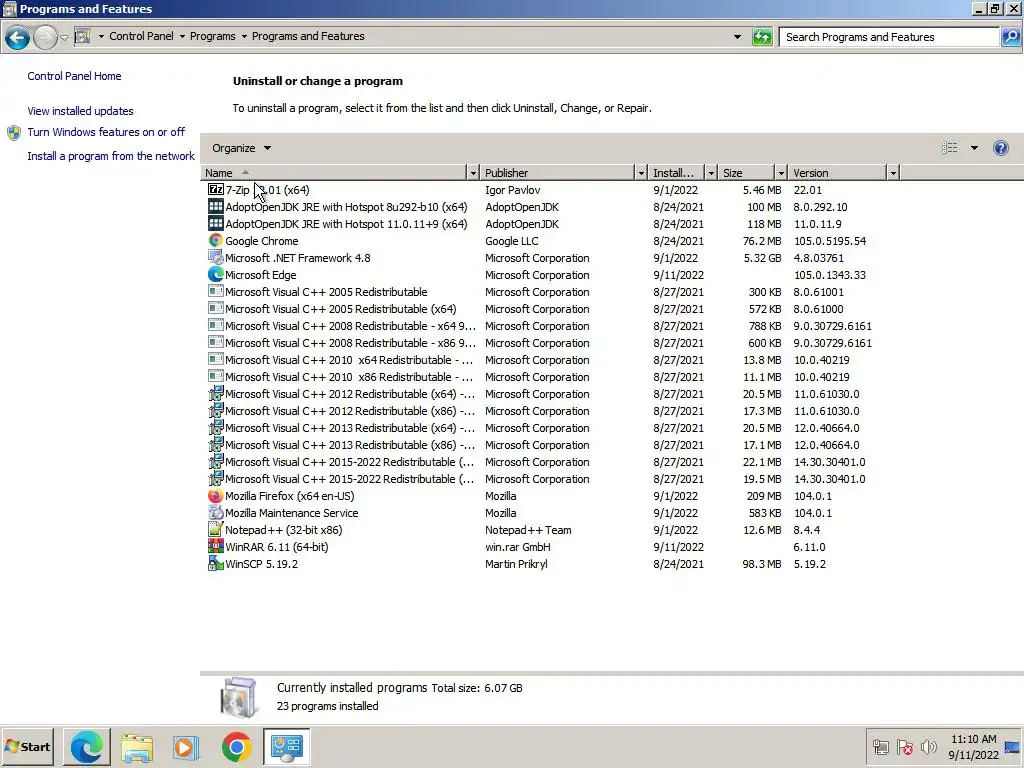The image size is (1024, 768).
Task: Open the address bar history dropdown
Action: point(737,37)
